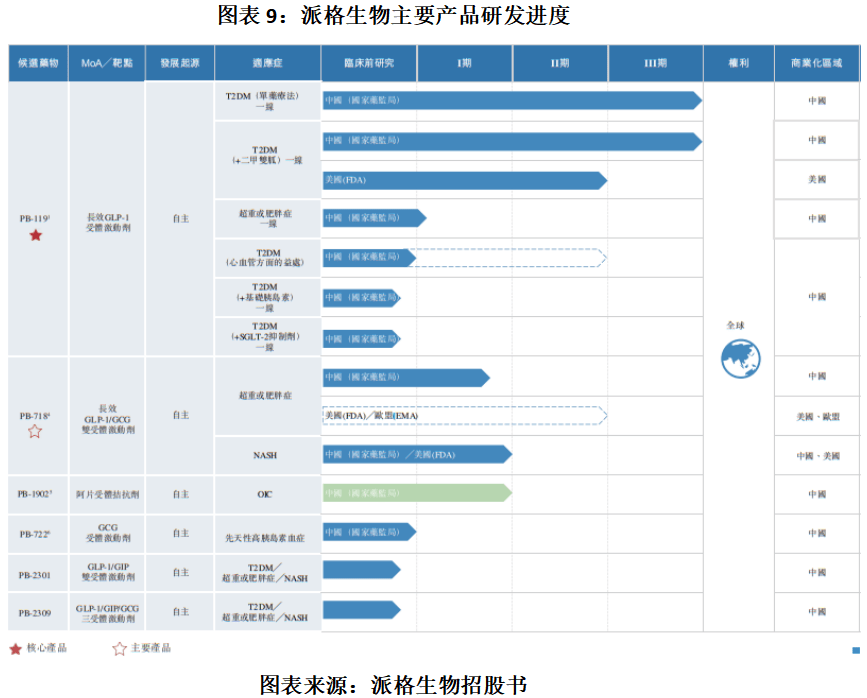Click the small blue square at bottom right
This screenshot has height=698, width=867.
pyautogui.click(x=856, y=650)
